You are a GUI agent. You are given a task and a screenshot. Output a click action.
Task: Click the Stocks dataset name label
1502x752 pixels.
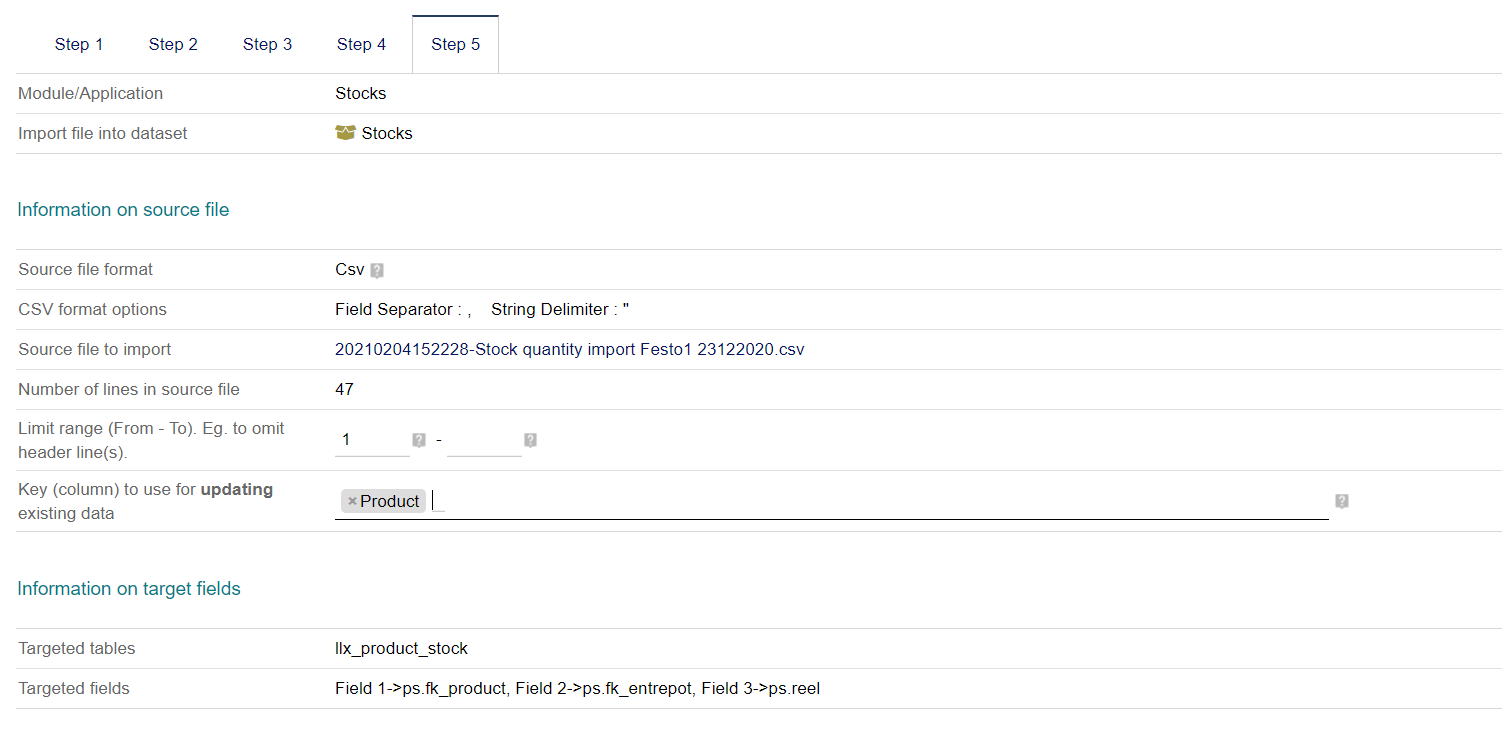[x=387, y=133]
